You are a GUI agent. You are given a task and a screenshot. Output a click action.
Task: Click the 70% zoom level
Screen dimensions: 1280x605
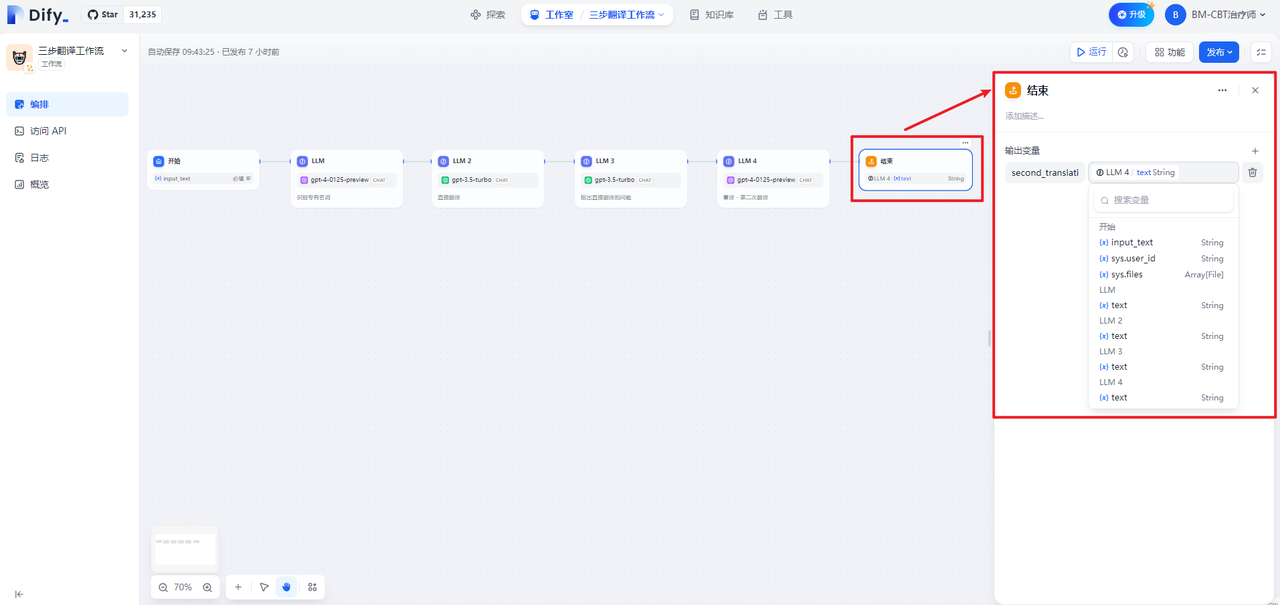pyautogui.click(x=183, y=587)
